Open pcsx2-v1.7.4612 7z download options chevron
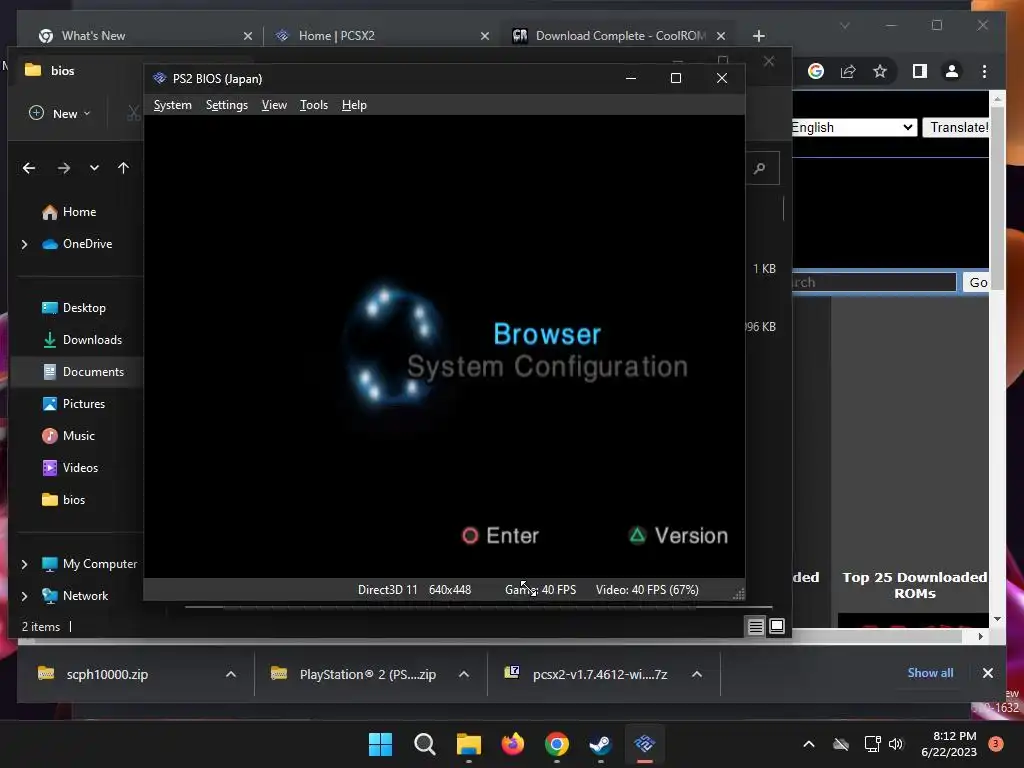 point(697,674)
